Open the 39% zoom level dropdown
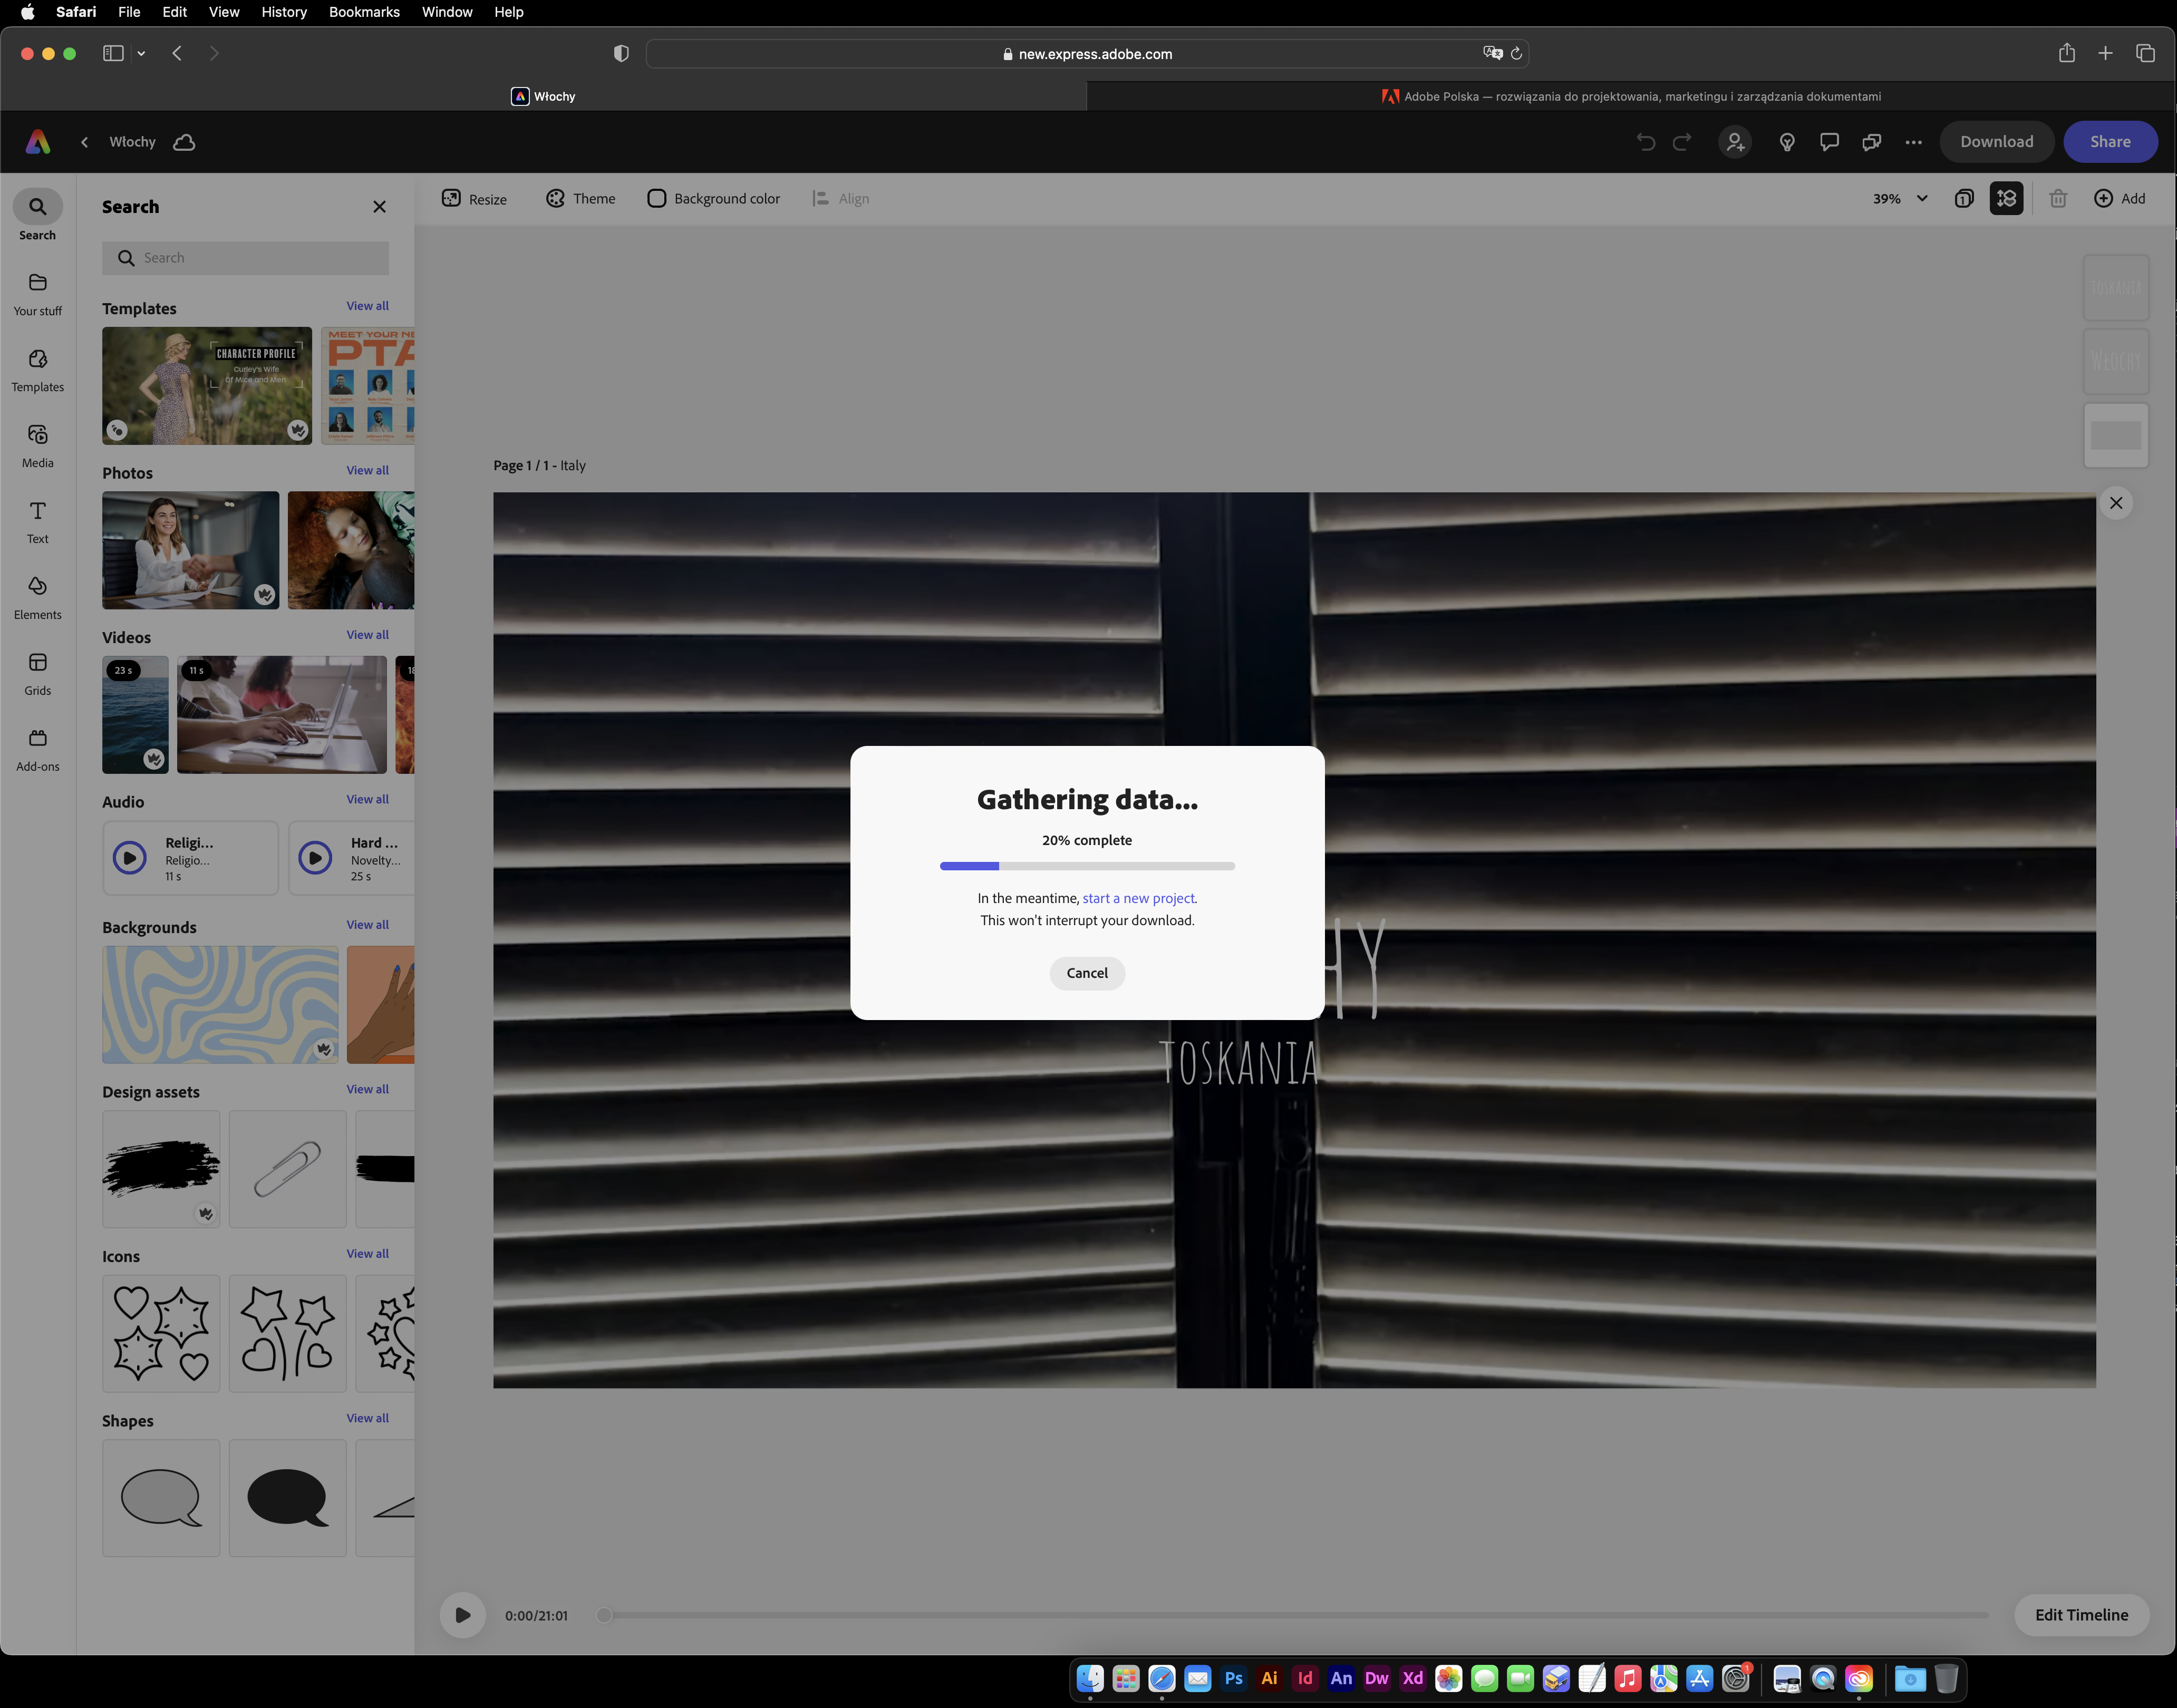Image resolution: width=2177 pixels, height=1708 pixels. tap(1897, 198)
